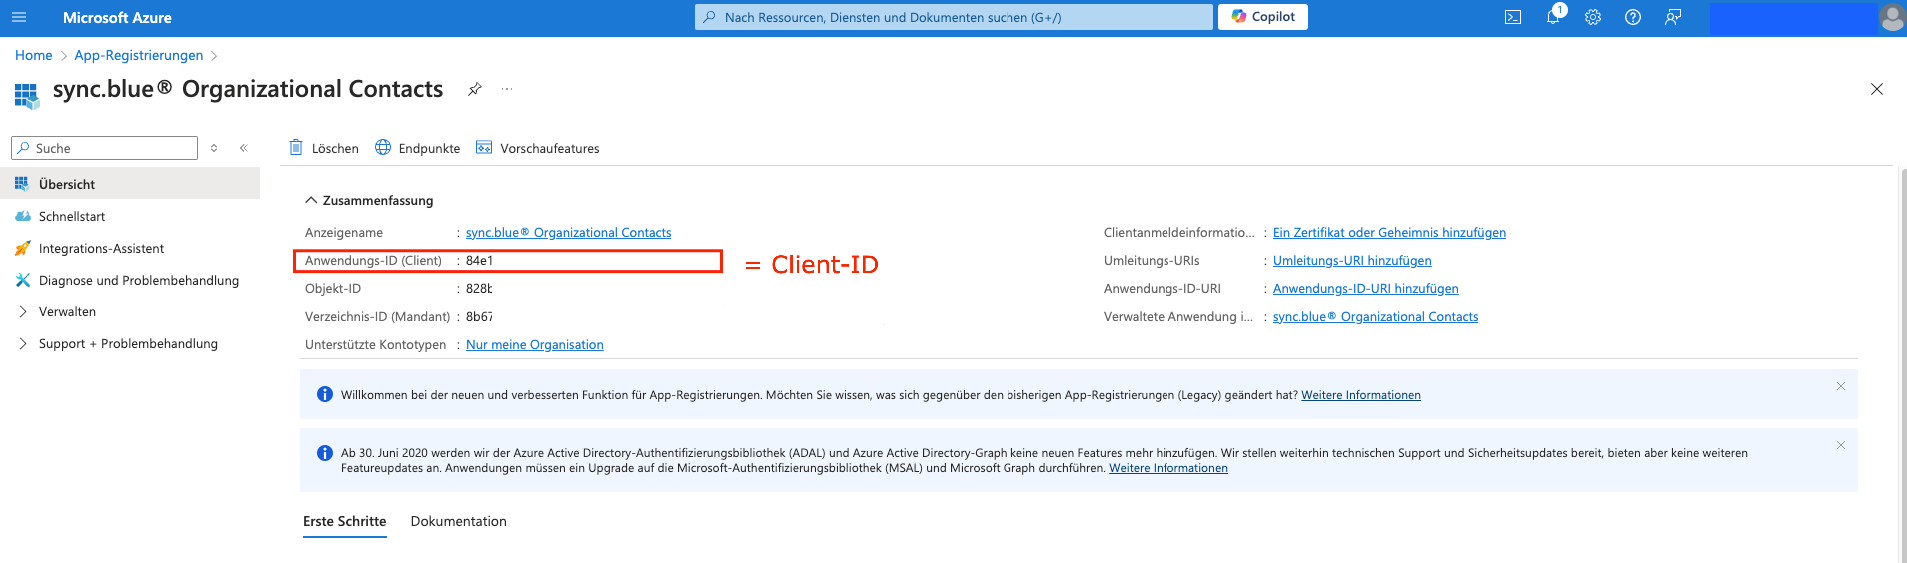Open the feedback icon in header
The image size is (1907, 563).
[x=1673, y=17]
